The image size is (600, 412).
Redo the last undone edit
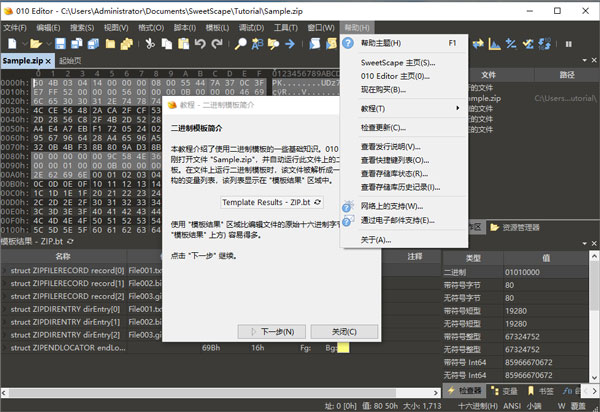point(217,44)
